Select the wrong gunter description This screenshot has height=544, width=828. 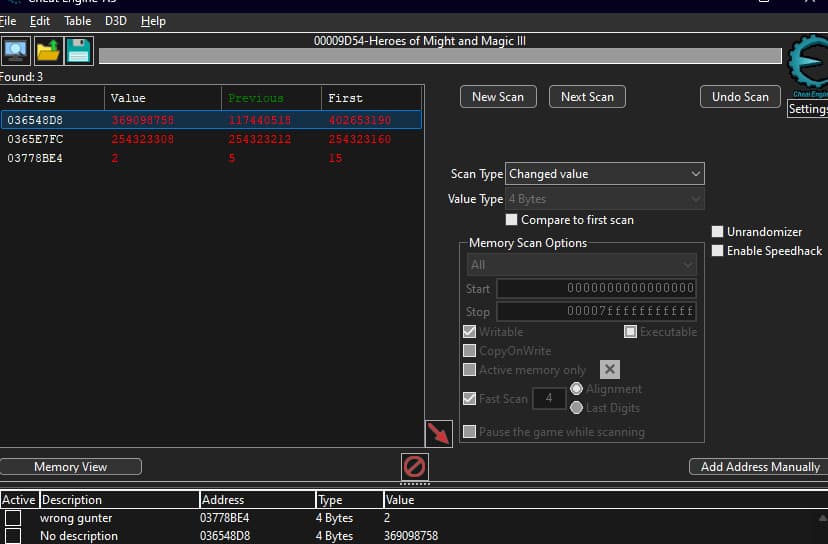click(76, 518)
